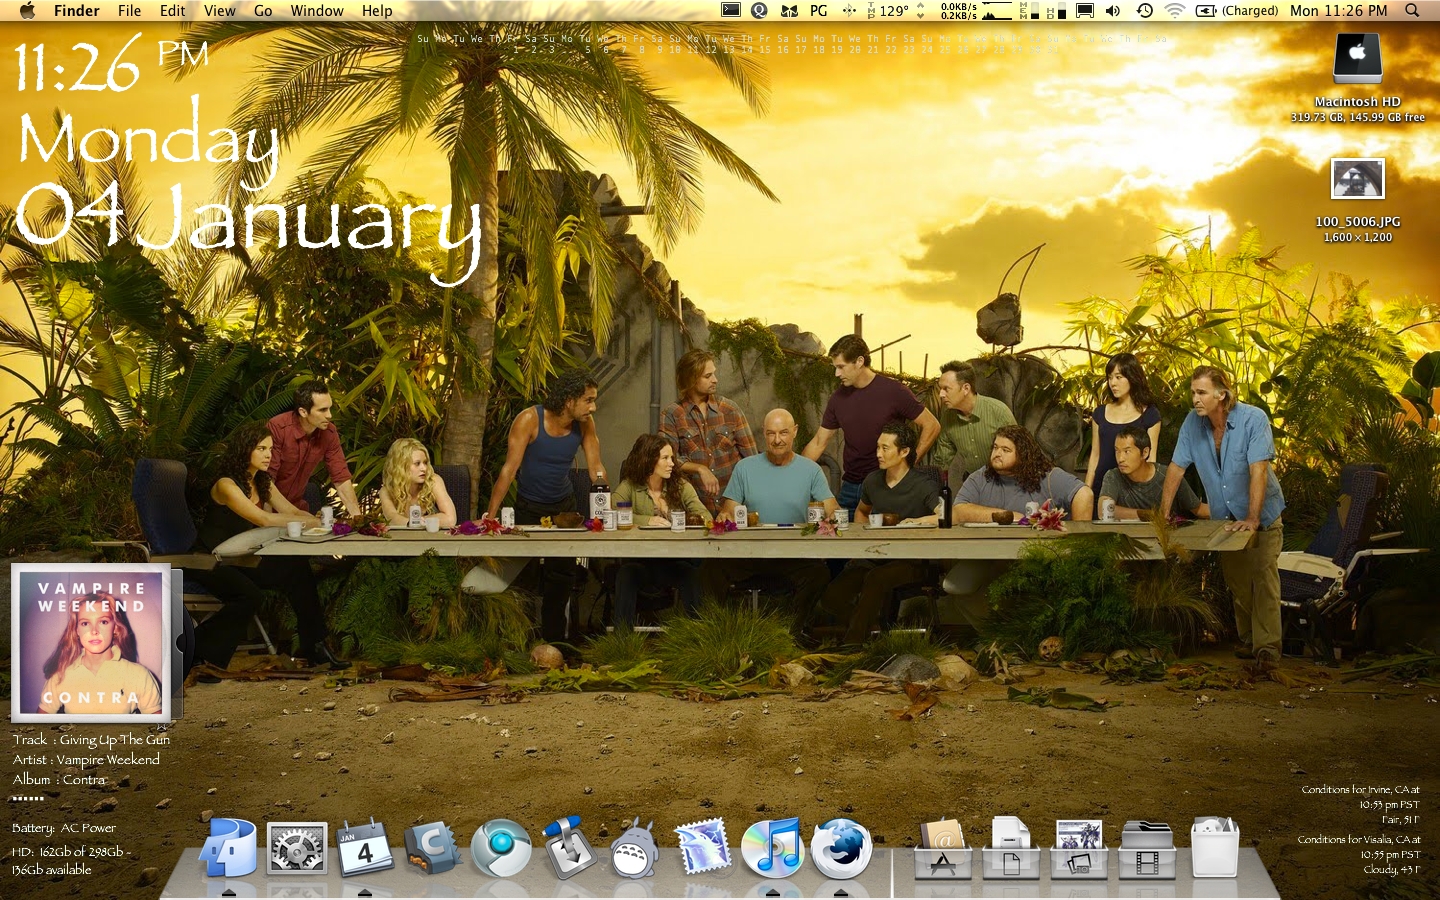The width and height of the screenshot is (1440, 900).
Task: Open the Totoro character app icon
Action: pos(634,848)
